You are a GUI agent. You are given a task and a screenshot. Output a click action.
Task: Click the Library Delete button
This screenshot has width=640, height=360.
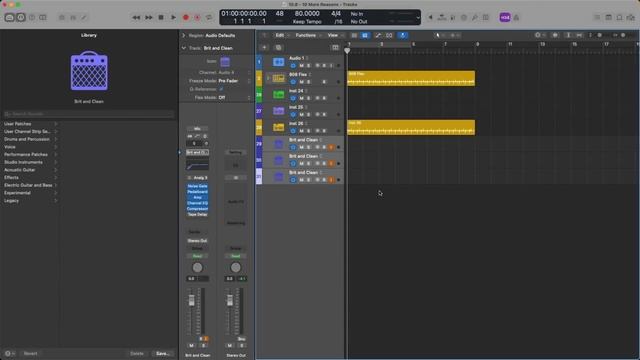click(x=137, y=353)
